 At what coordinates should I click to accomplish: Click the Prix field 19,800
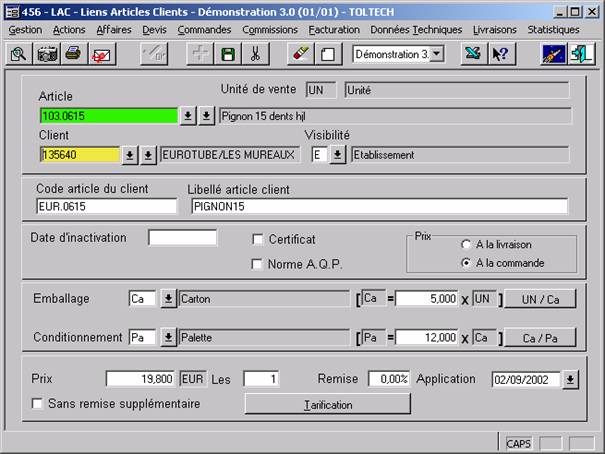click(x=140, y=379)
